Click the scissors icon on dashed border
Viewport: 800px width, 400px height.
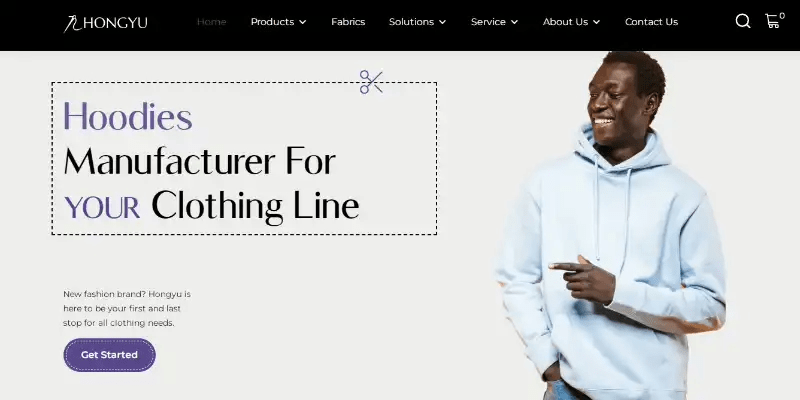pyautogui.click(x=371, y=82)
